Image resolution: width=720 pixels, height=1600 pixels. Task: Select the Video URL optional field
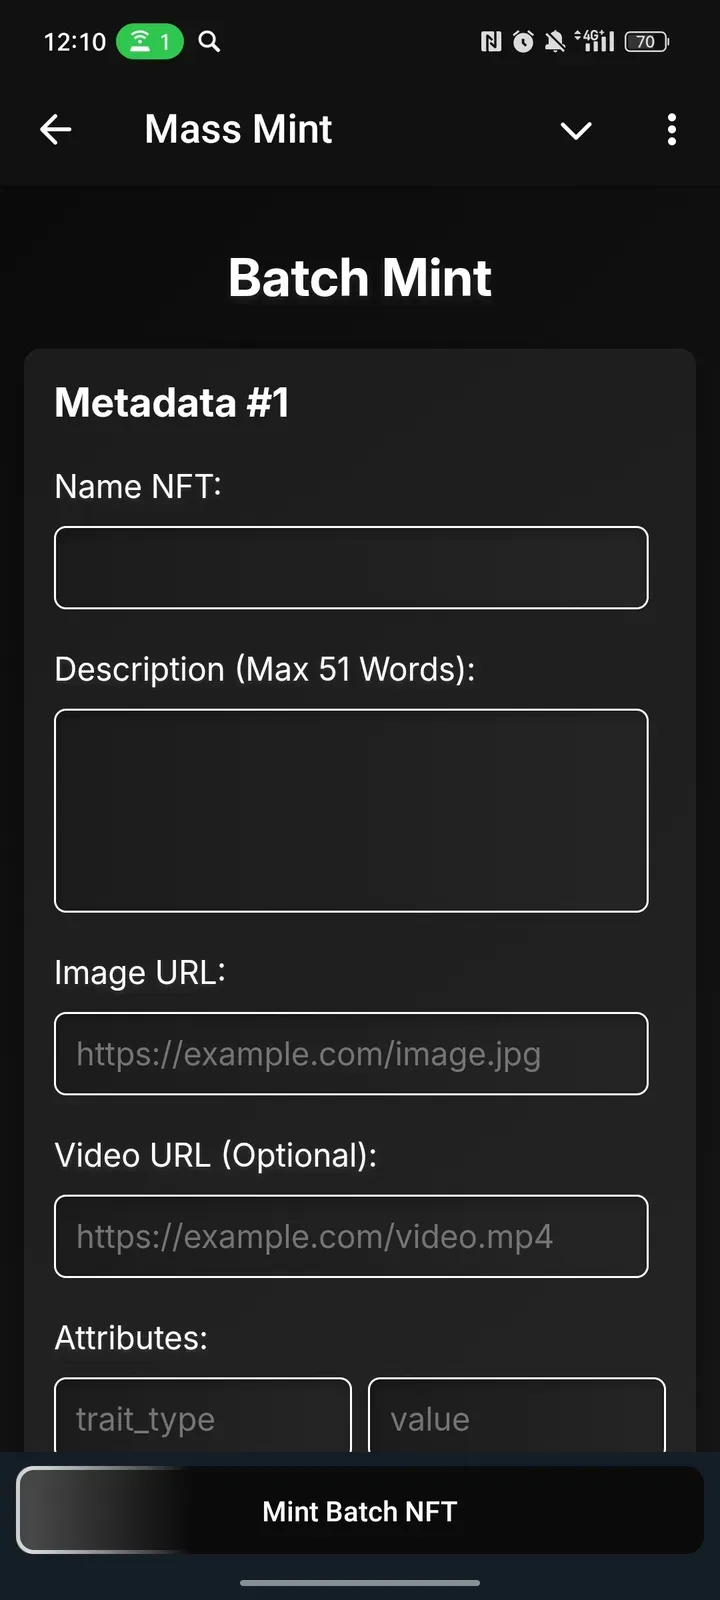tap(351, 1237)
